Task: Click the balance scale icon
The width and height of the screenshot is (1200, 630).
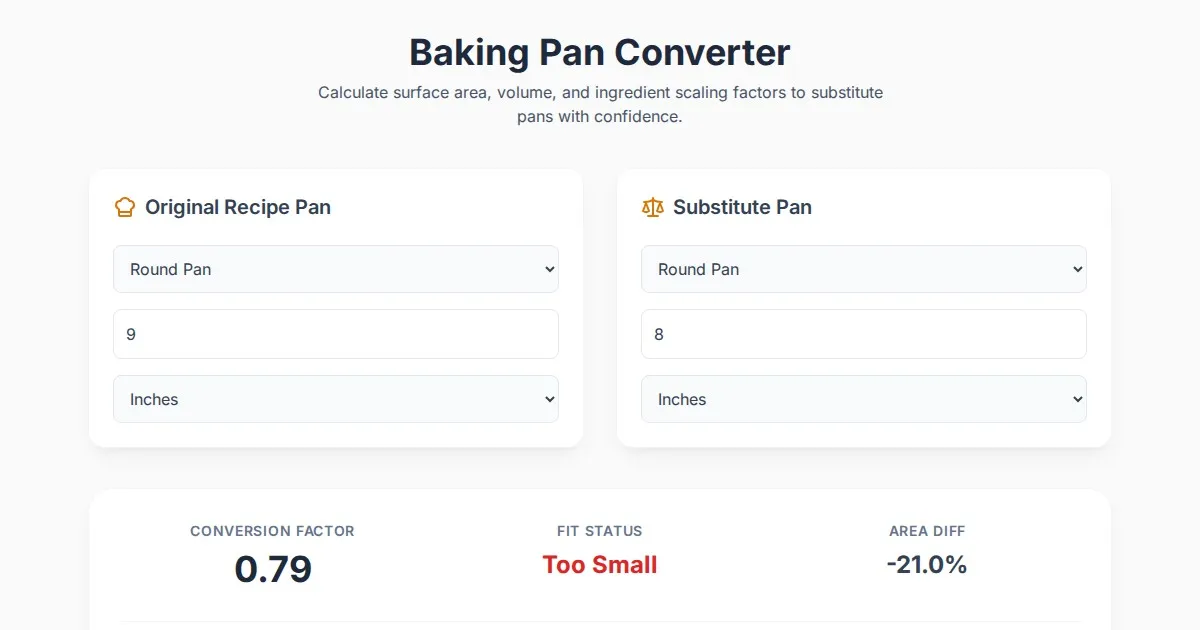Action: coord(653,207)
